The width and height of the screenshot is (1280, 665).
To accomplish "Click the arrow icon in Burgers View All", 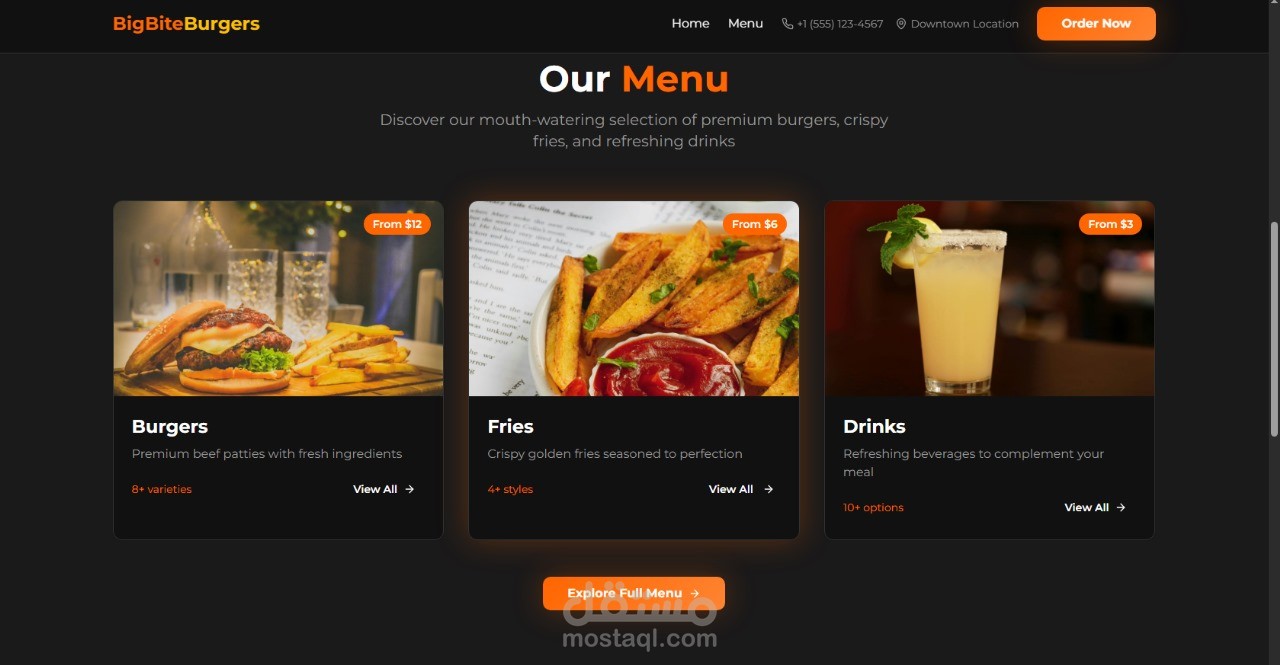I will click(410, 489).
